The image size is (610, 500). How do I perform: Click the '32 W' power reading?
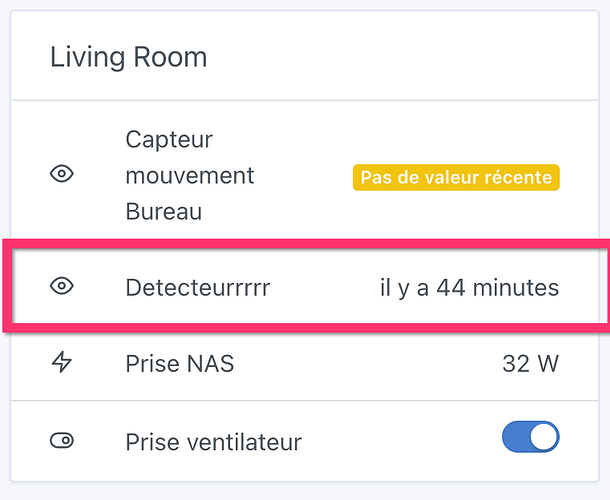click(530, 364)
